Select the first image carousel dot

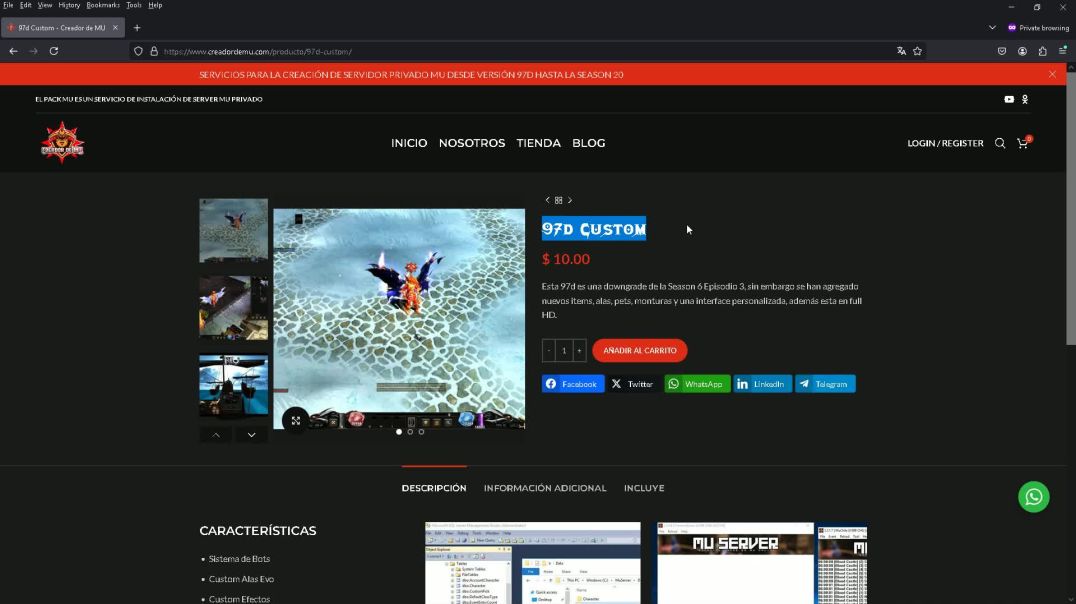click(x=399, y=432)
